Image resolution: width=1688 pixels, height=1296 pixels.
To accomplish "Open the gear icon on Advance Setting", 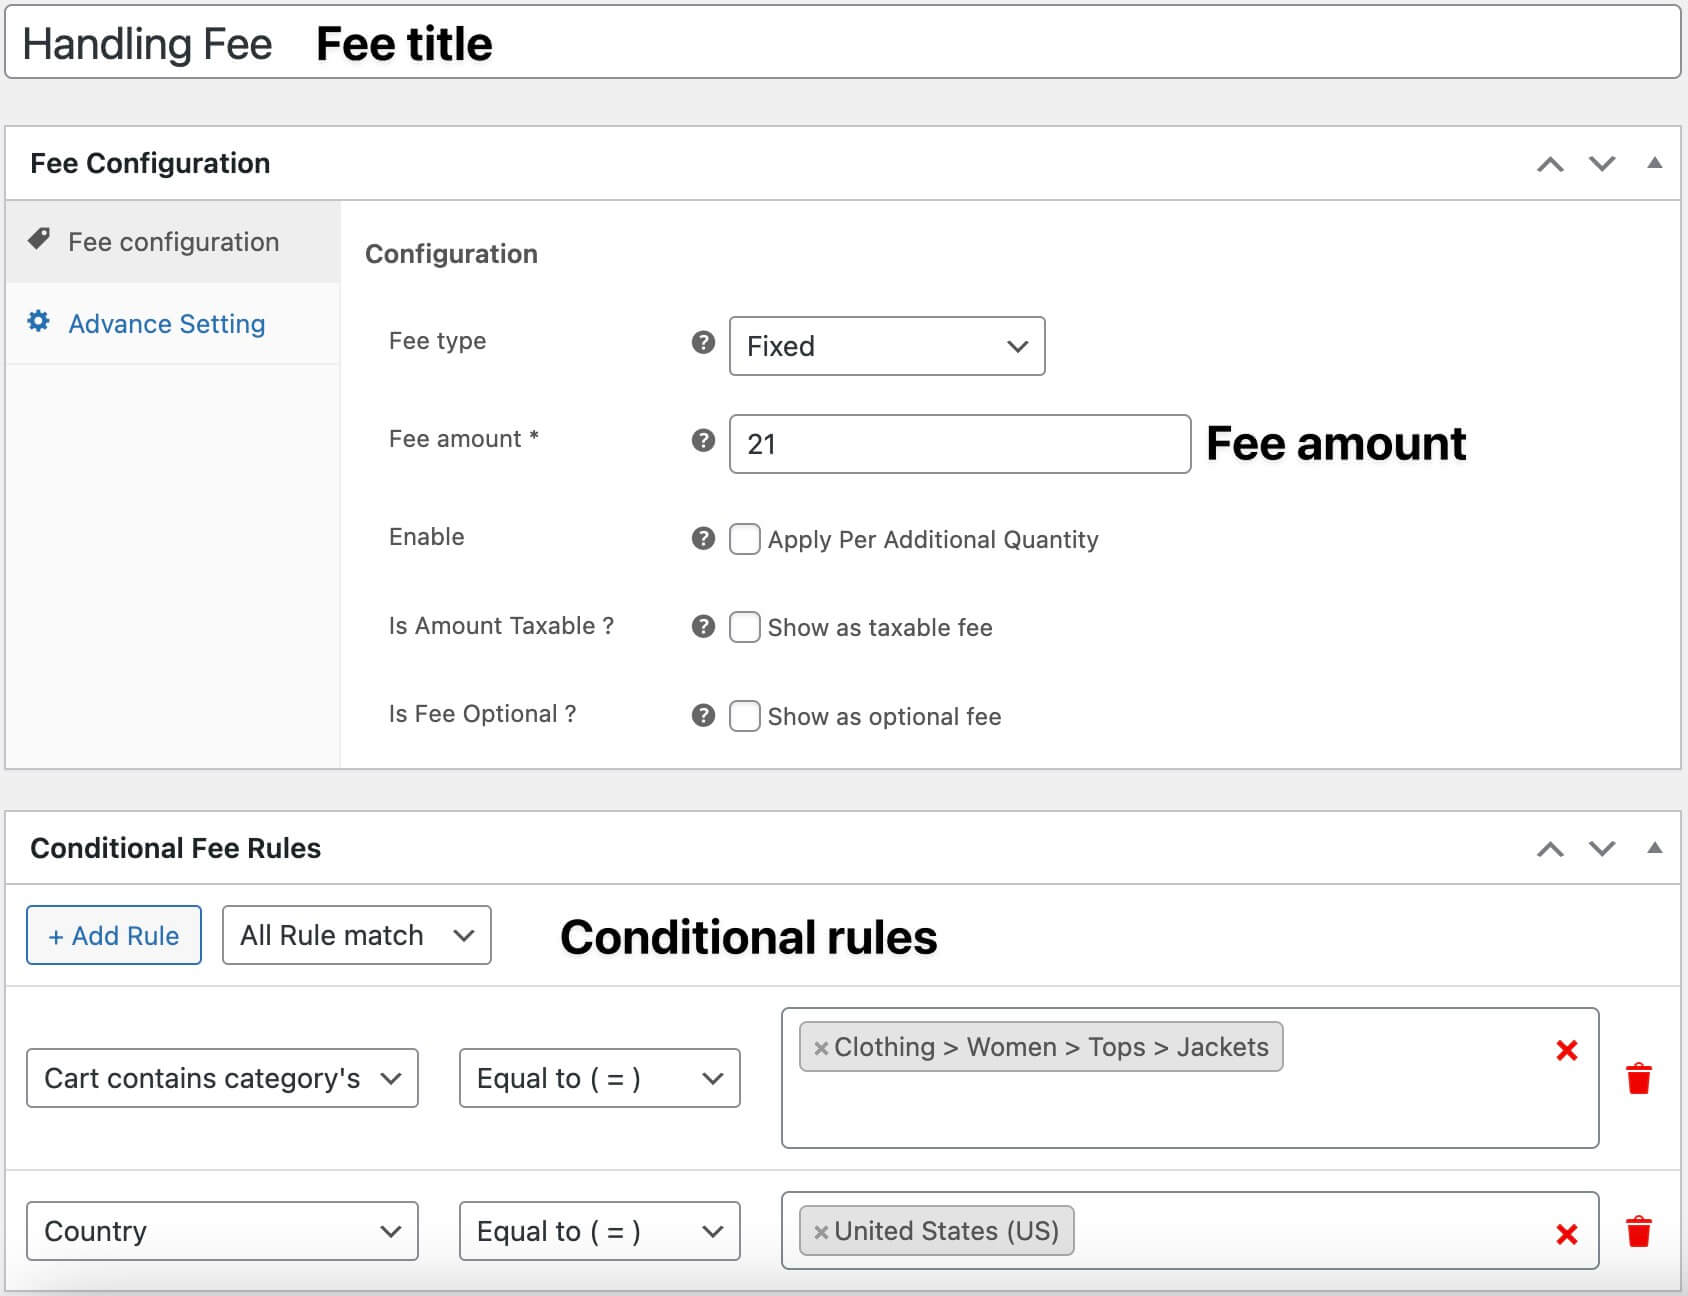I will [37, 322].
